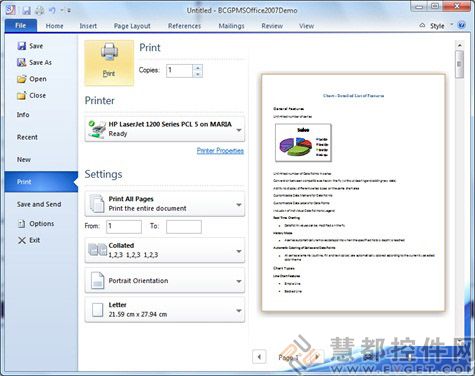
Task: Open the File tab
Action: pos(20,25)
